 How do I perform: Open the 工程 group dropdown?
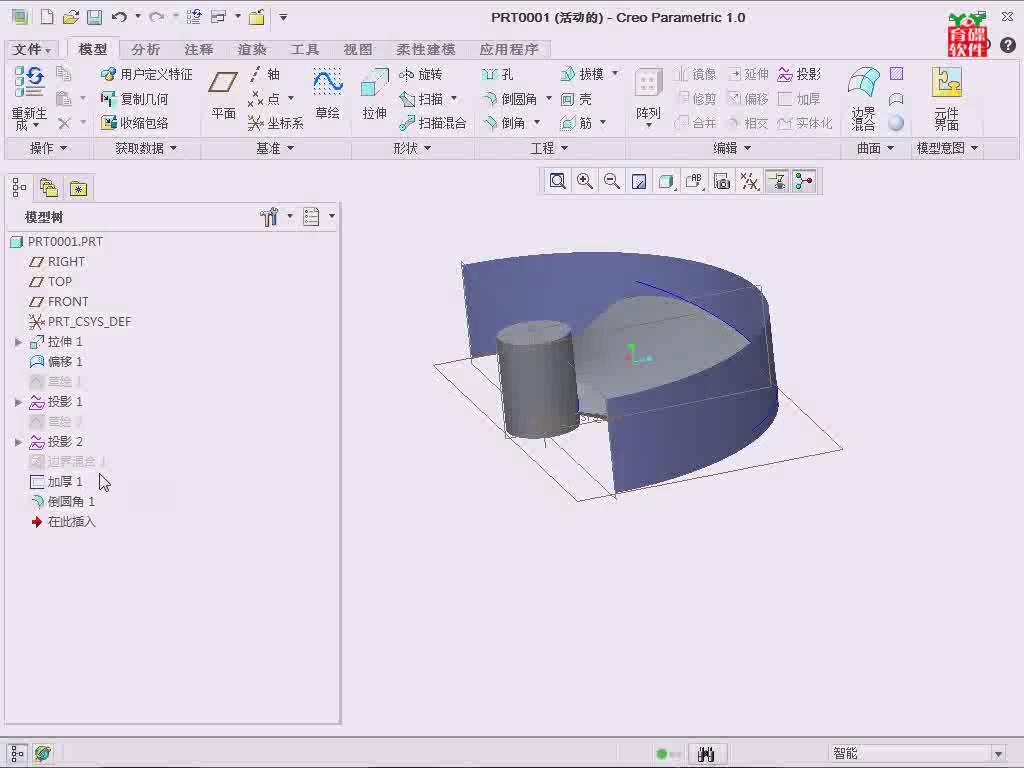click(549, 148)
